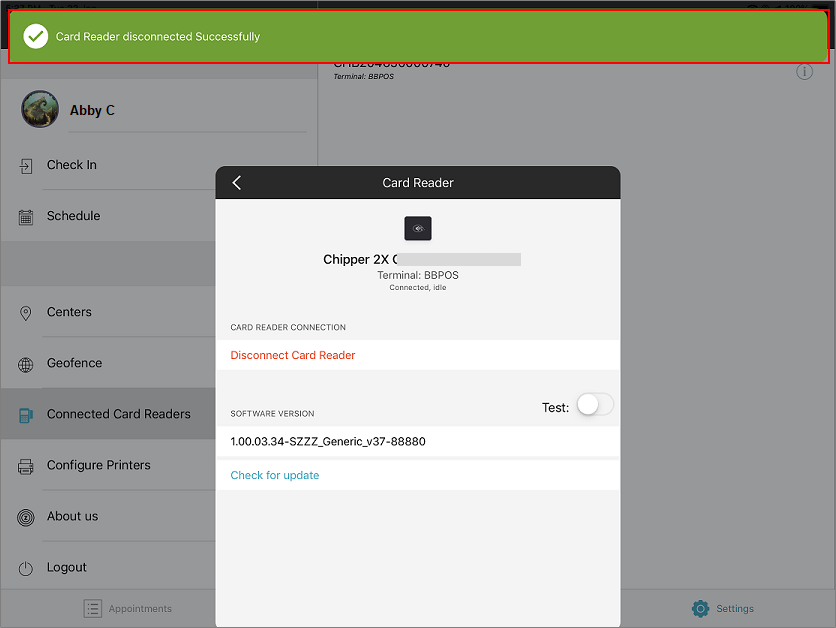Click the Configure Printers printer icon

pyautogui.click(x=26, y=466)
